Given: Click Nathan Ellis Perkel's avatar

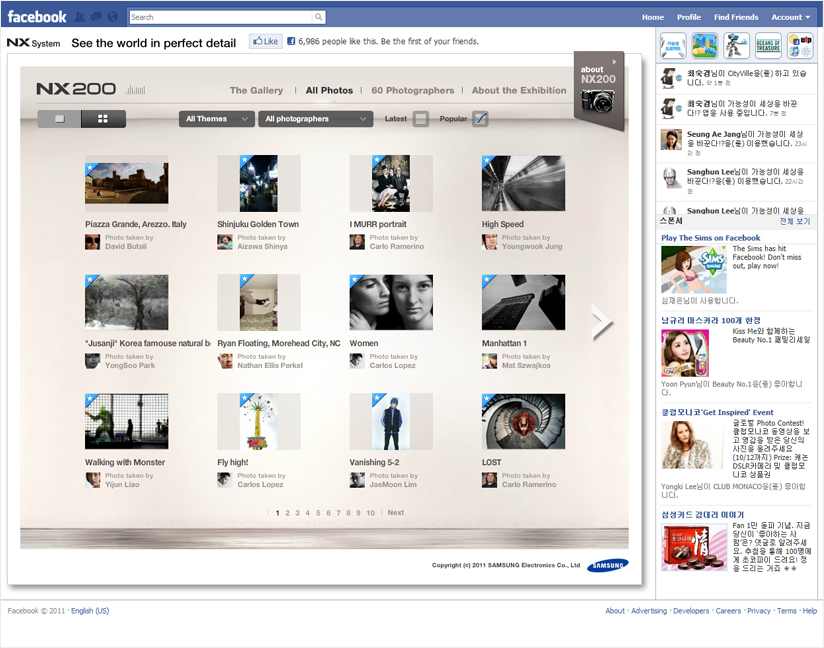Looking at the screenshot, I should click(x=225, y=361).
